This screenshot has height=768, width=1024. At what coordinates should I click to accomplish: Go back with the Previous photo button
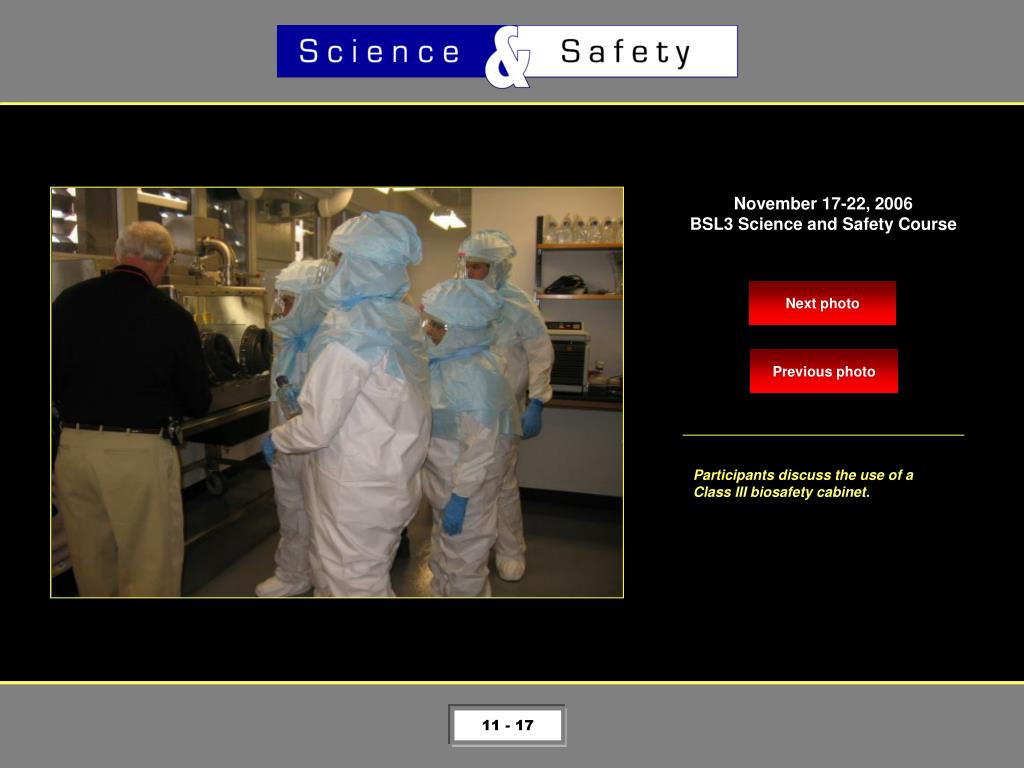(x=824, y=371)
